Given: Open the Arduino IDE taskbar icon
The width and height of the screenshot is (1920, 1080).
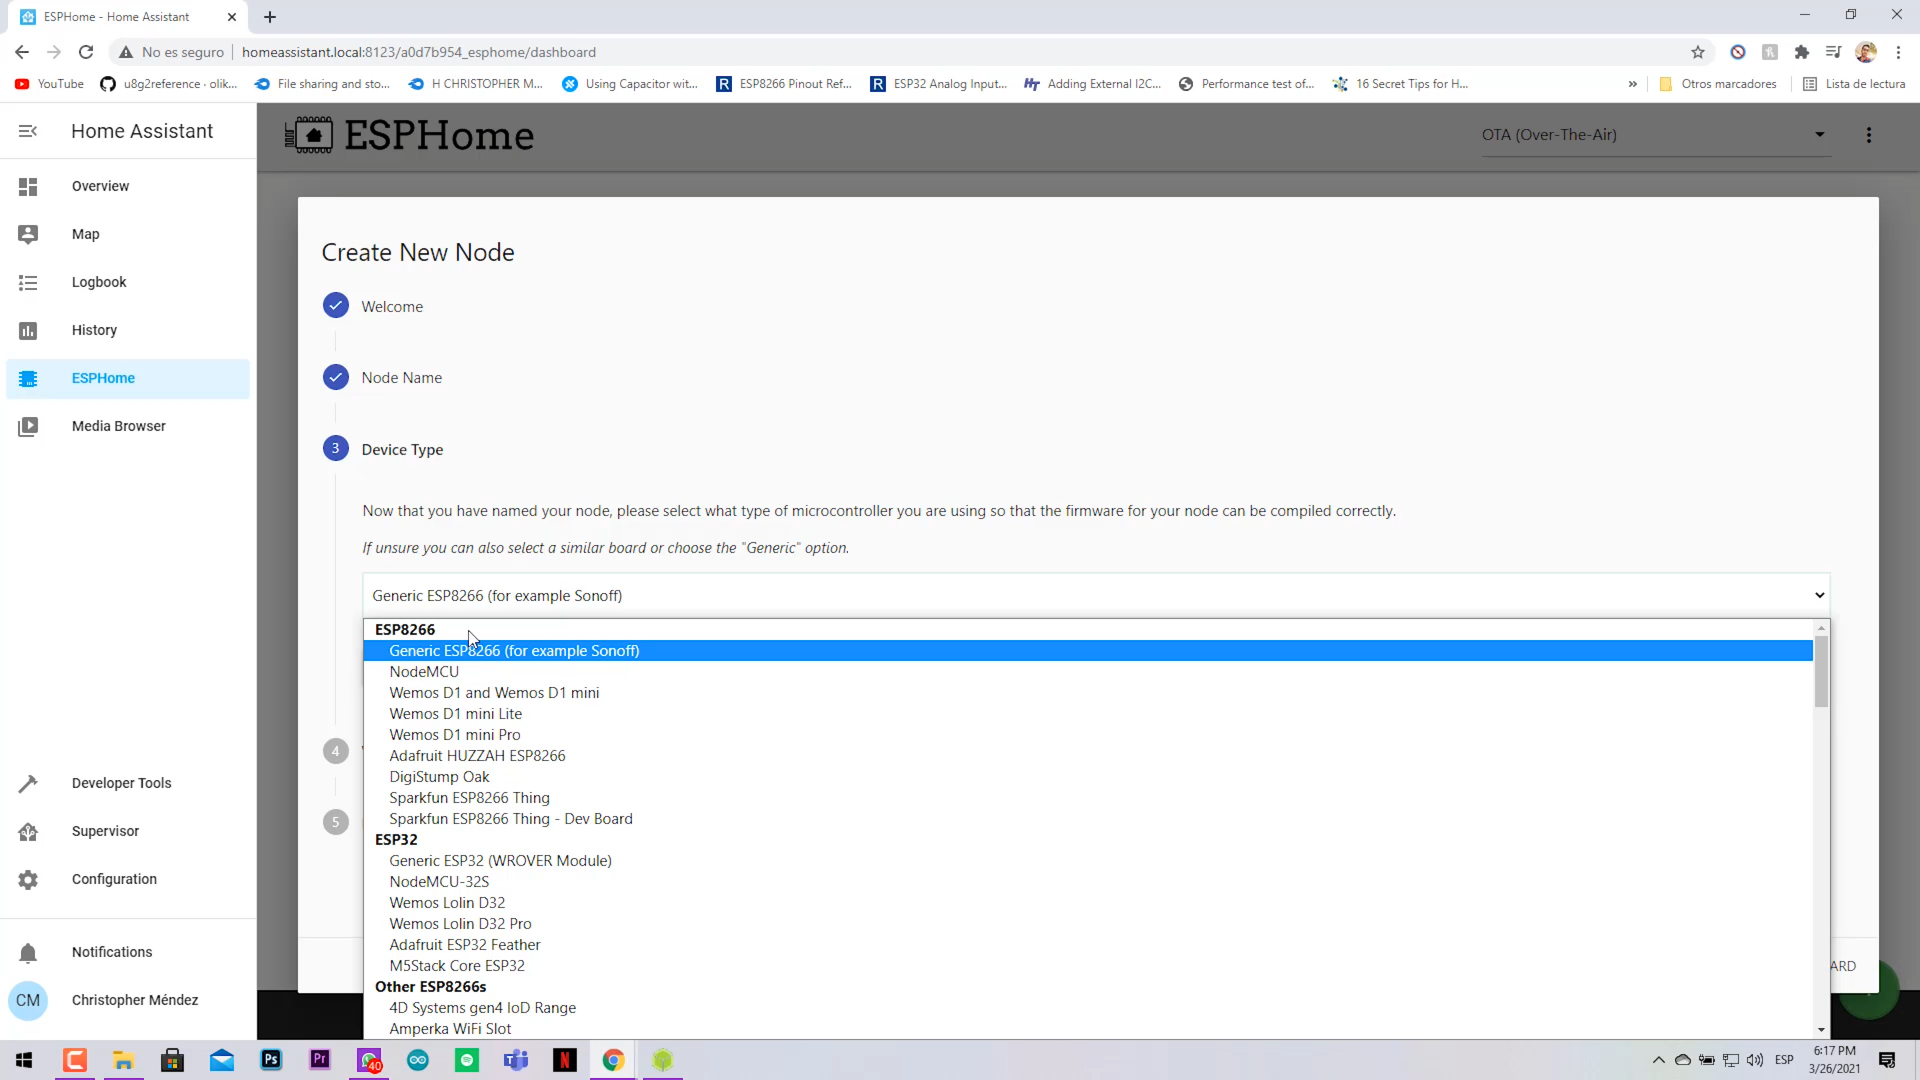Looking at the screenshot, I should coord(418,1060).
